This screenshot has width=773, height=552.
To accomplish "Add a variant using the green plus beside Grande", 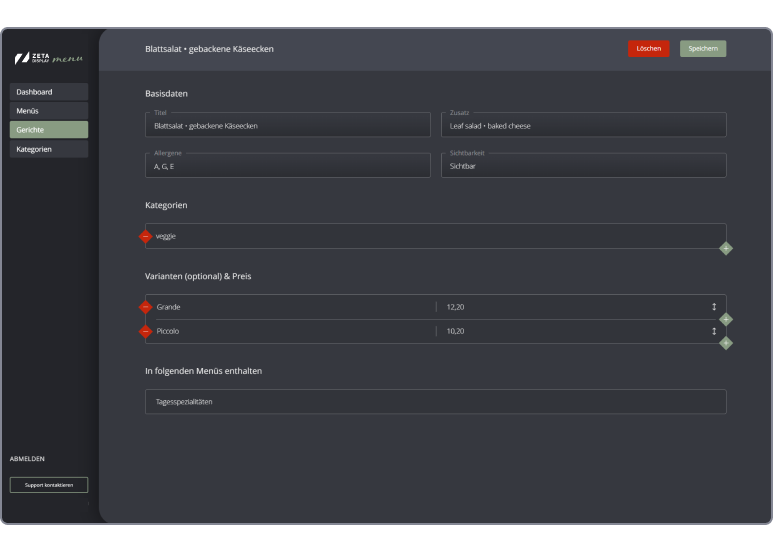I will pyautogui.click(x=726, y=319).
